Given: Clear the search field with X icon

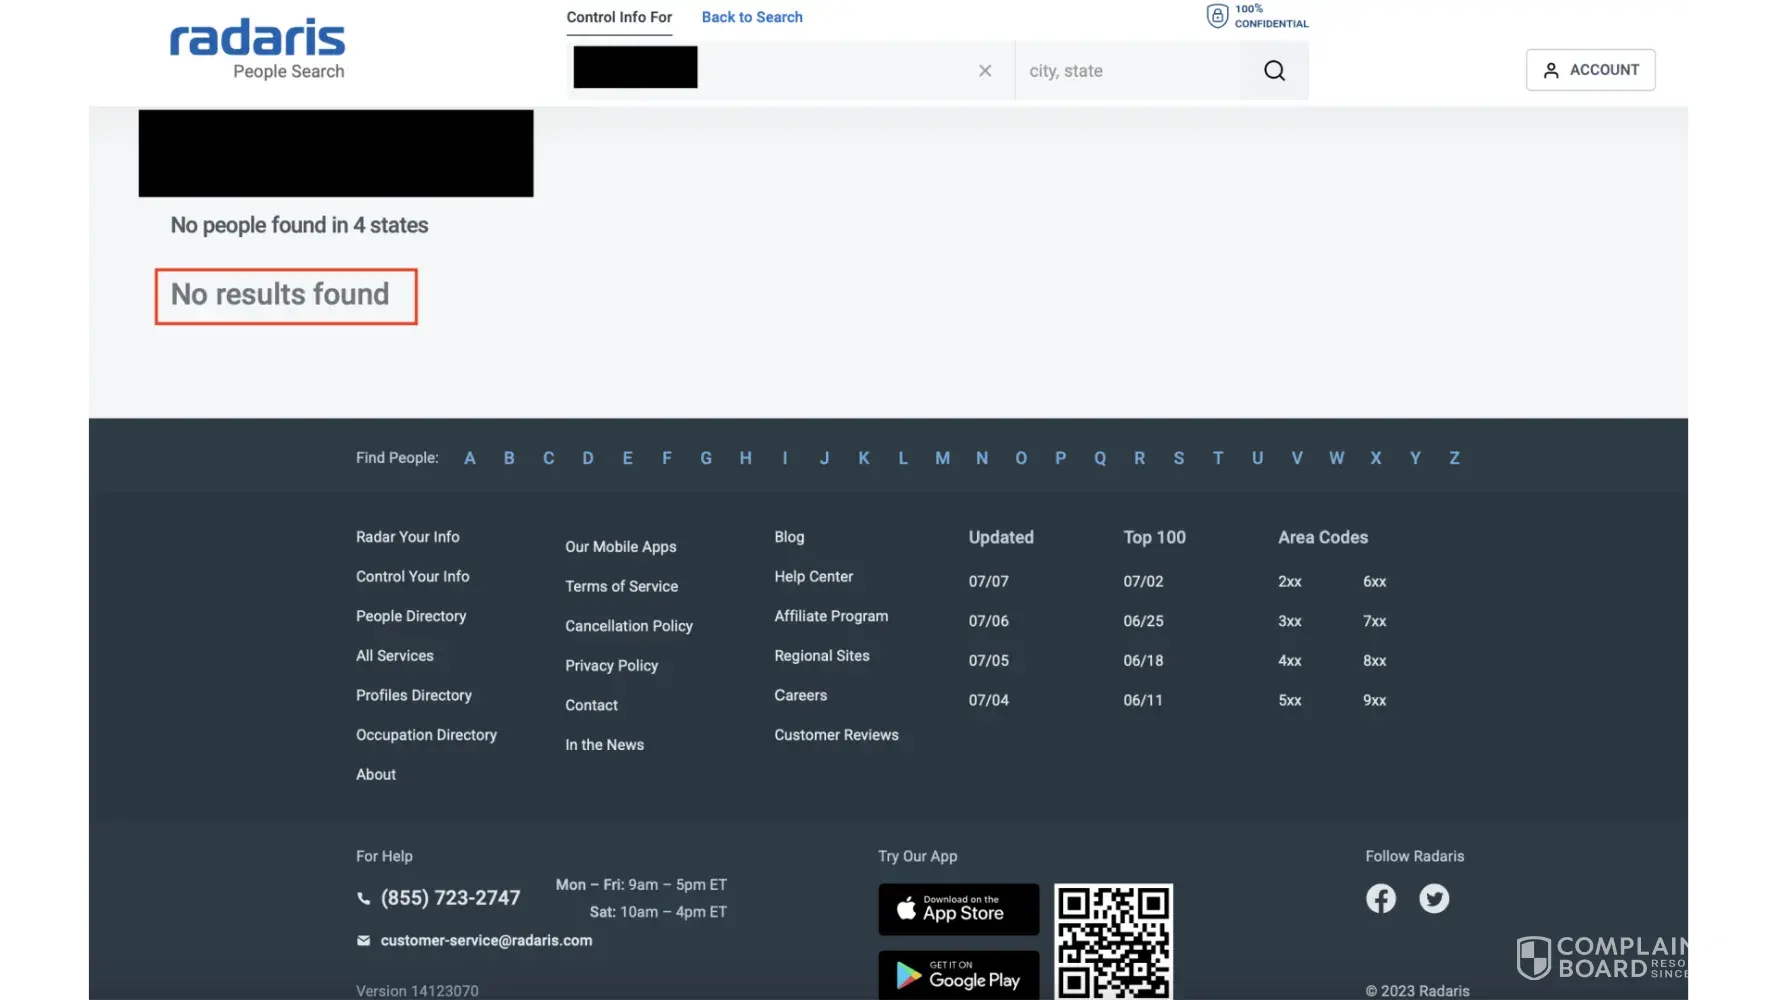Looking at the screenshot, I should [x=985, y=71].
